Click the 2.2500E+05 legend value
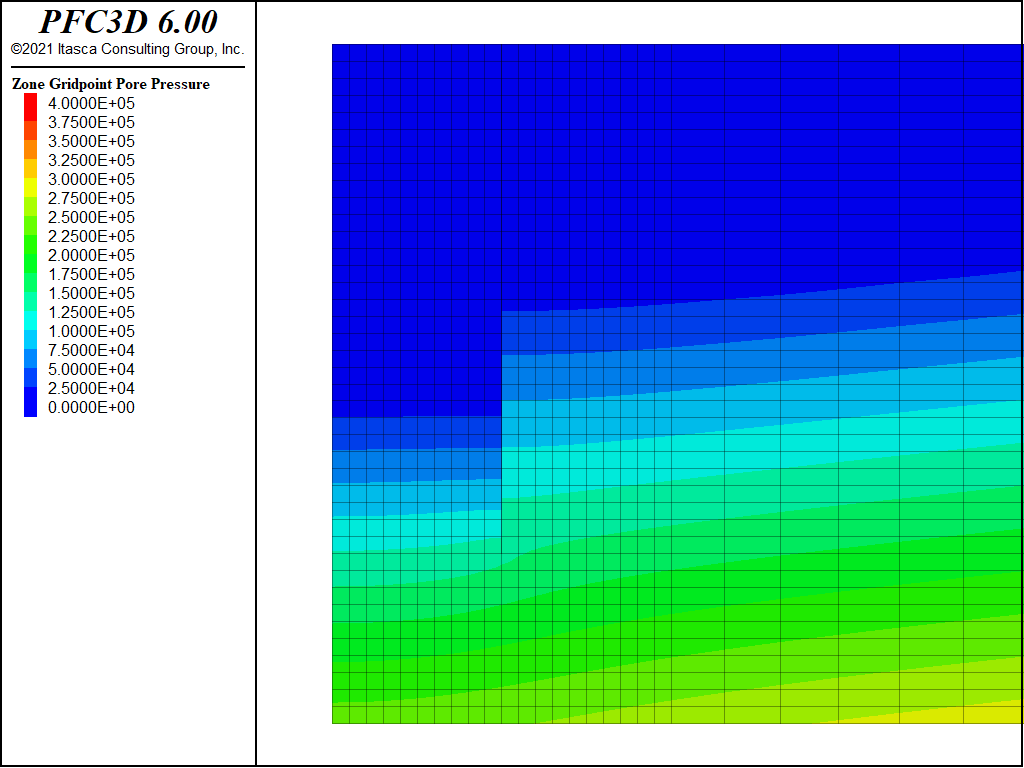Screen dimensions: 1024x768 coord(91,236)
